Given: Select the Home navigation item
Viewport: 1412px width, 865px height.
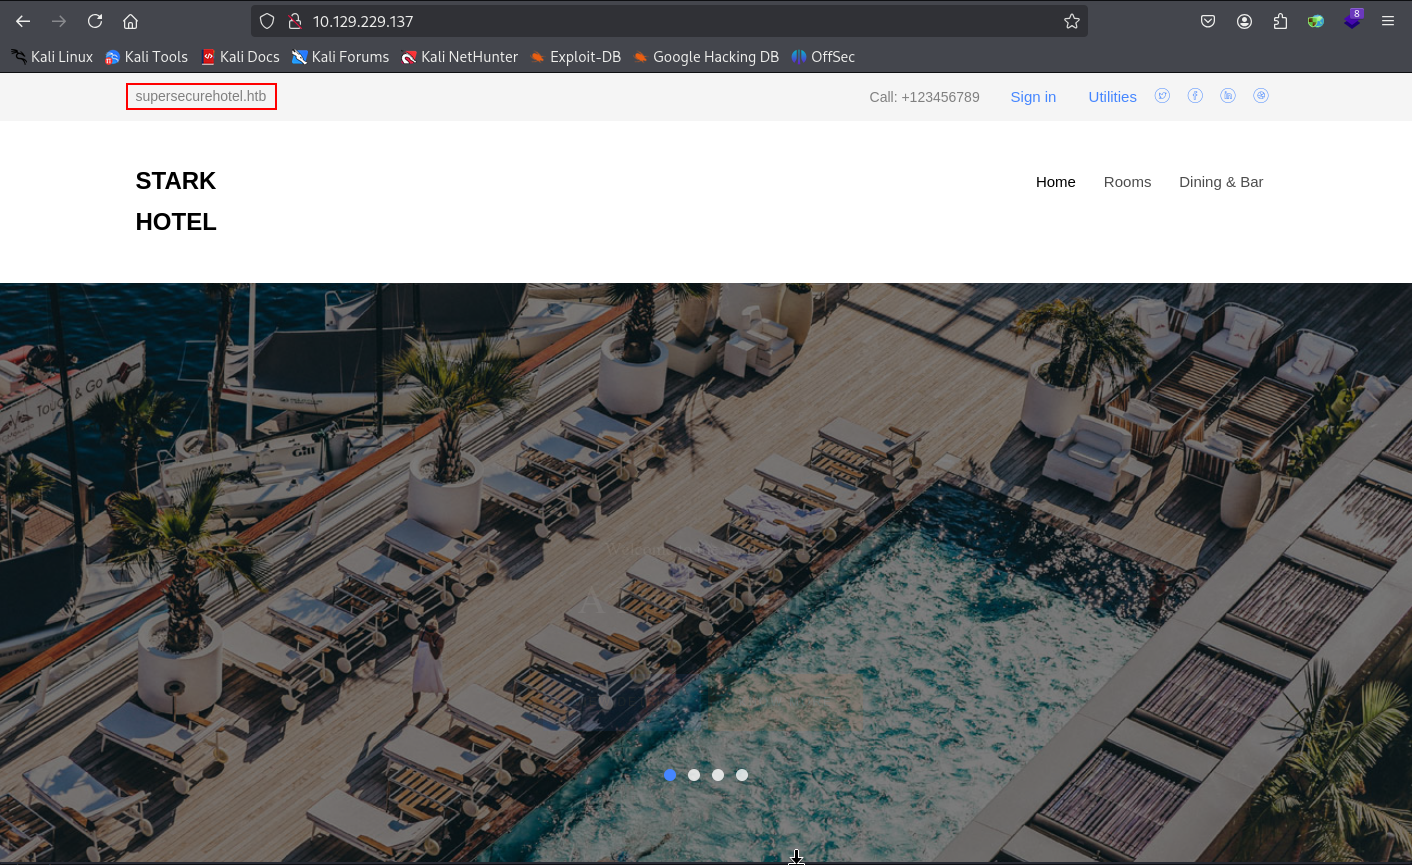Looking at the screenshot, I should pyautogui.click(x=1056, y=182).
